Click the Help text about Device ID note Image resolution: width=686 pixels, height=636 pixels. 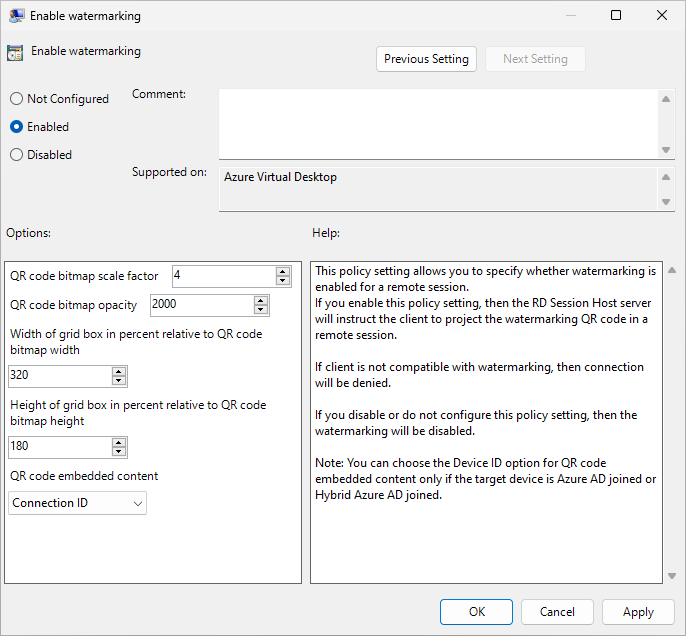point(486,479)
